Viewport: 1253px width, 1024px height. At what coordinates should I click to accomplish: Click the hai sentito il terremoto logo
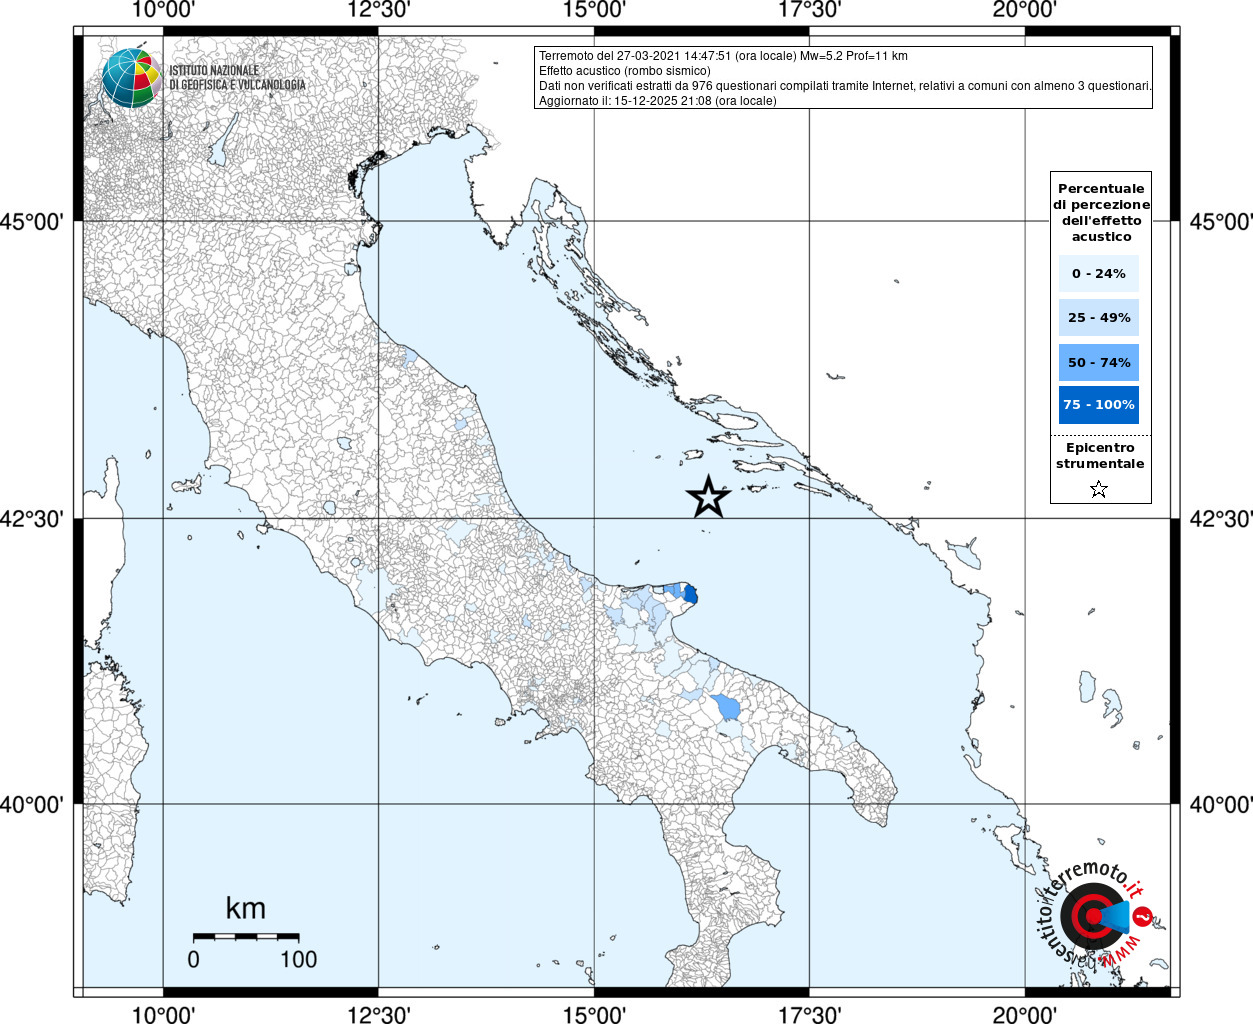click(1093, 915)
